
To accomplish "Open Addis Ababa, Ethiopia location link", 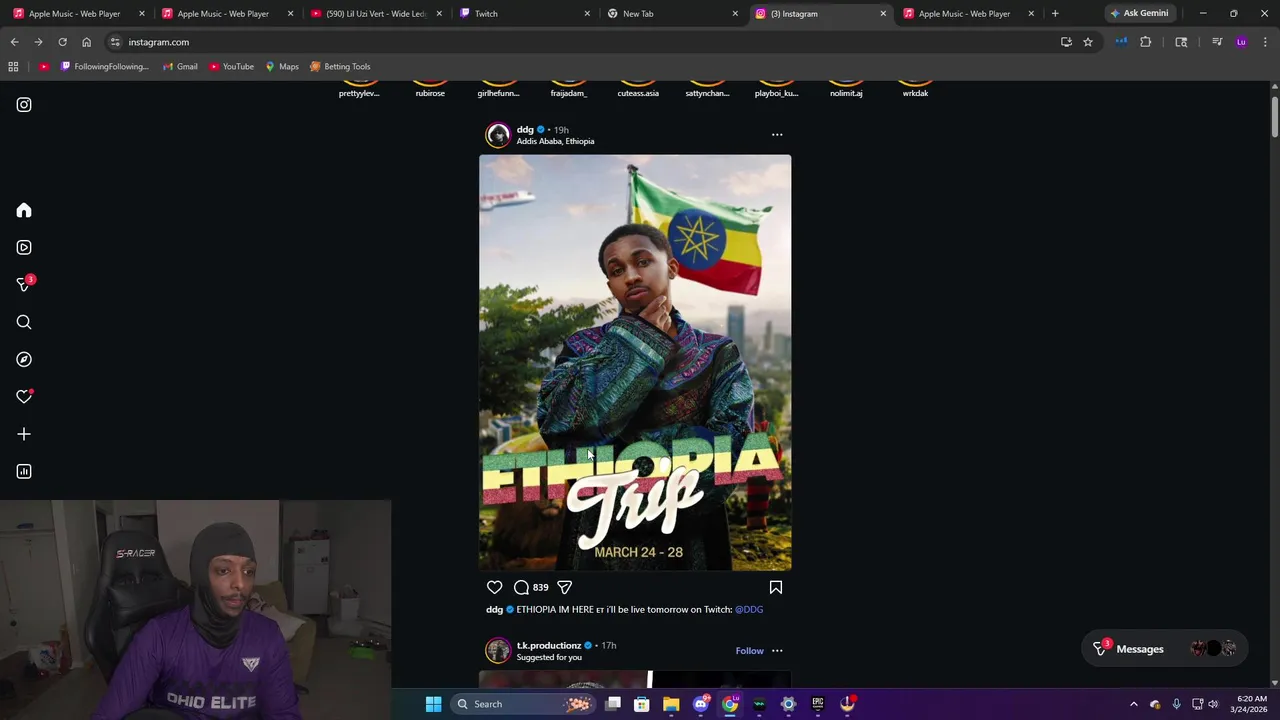I will [555, 141].
